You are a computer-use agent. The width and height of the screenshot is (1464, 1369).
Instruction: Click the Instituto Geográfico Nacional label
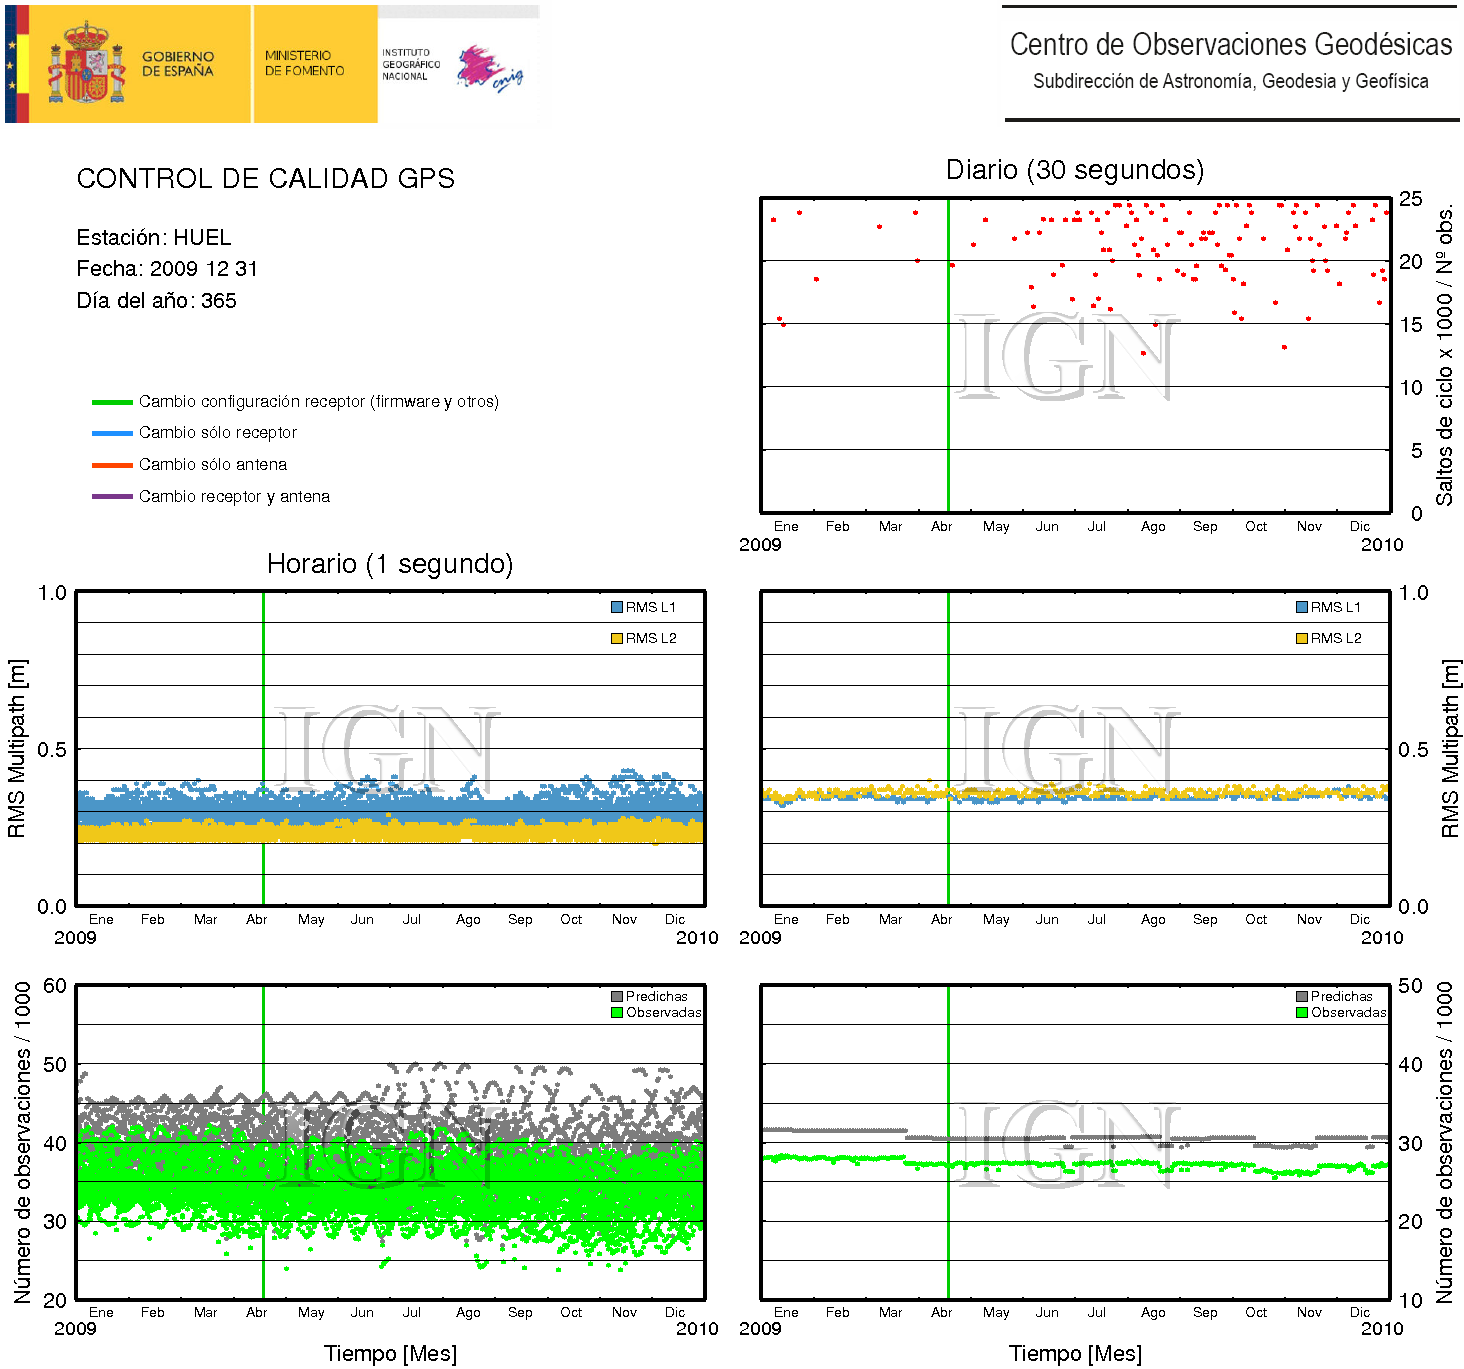coord(410,64)
